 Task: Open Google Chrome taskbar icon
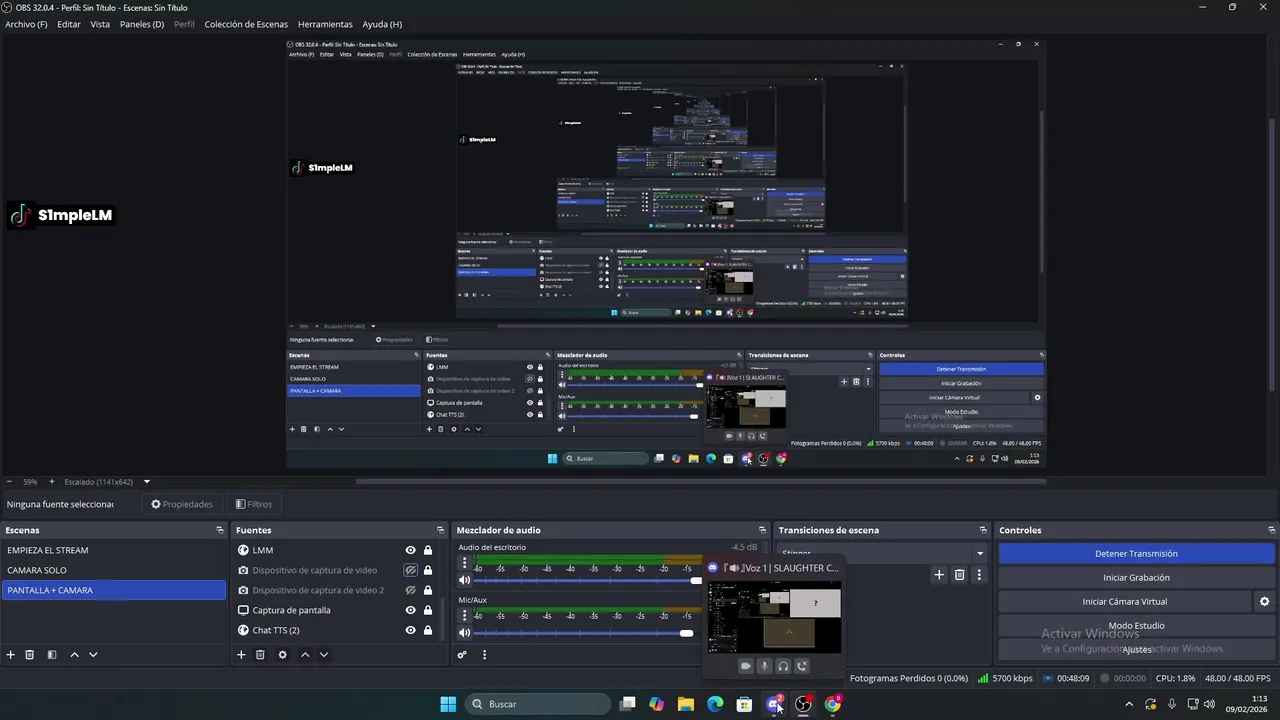click(832, 704)
